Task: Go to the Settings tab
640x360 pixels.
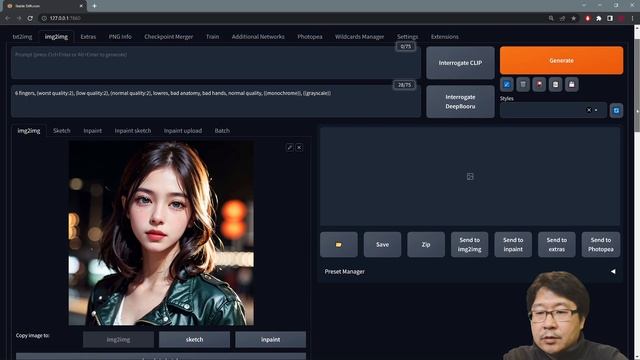Action: [407, 36]
